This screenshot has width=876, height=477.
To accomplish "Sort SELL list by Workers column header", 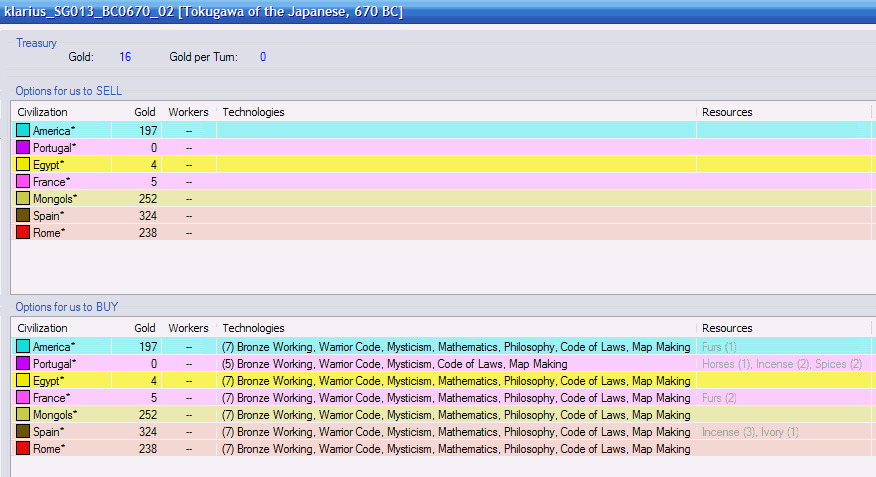I will (188, 112).
